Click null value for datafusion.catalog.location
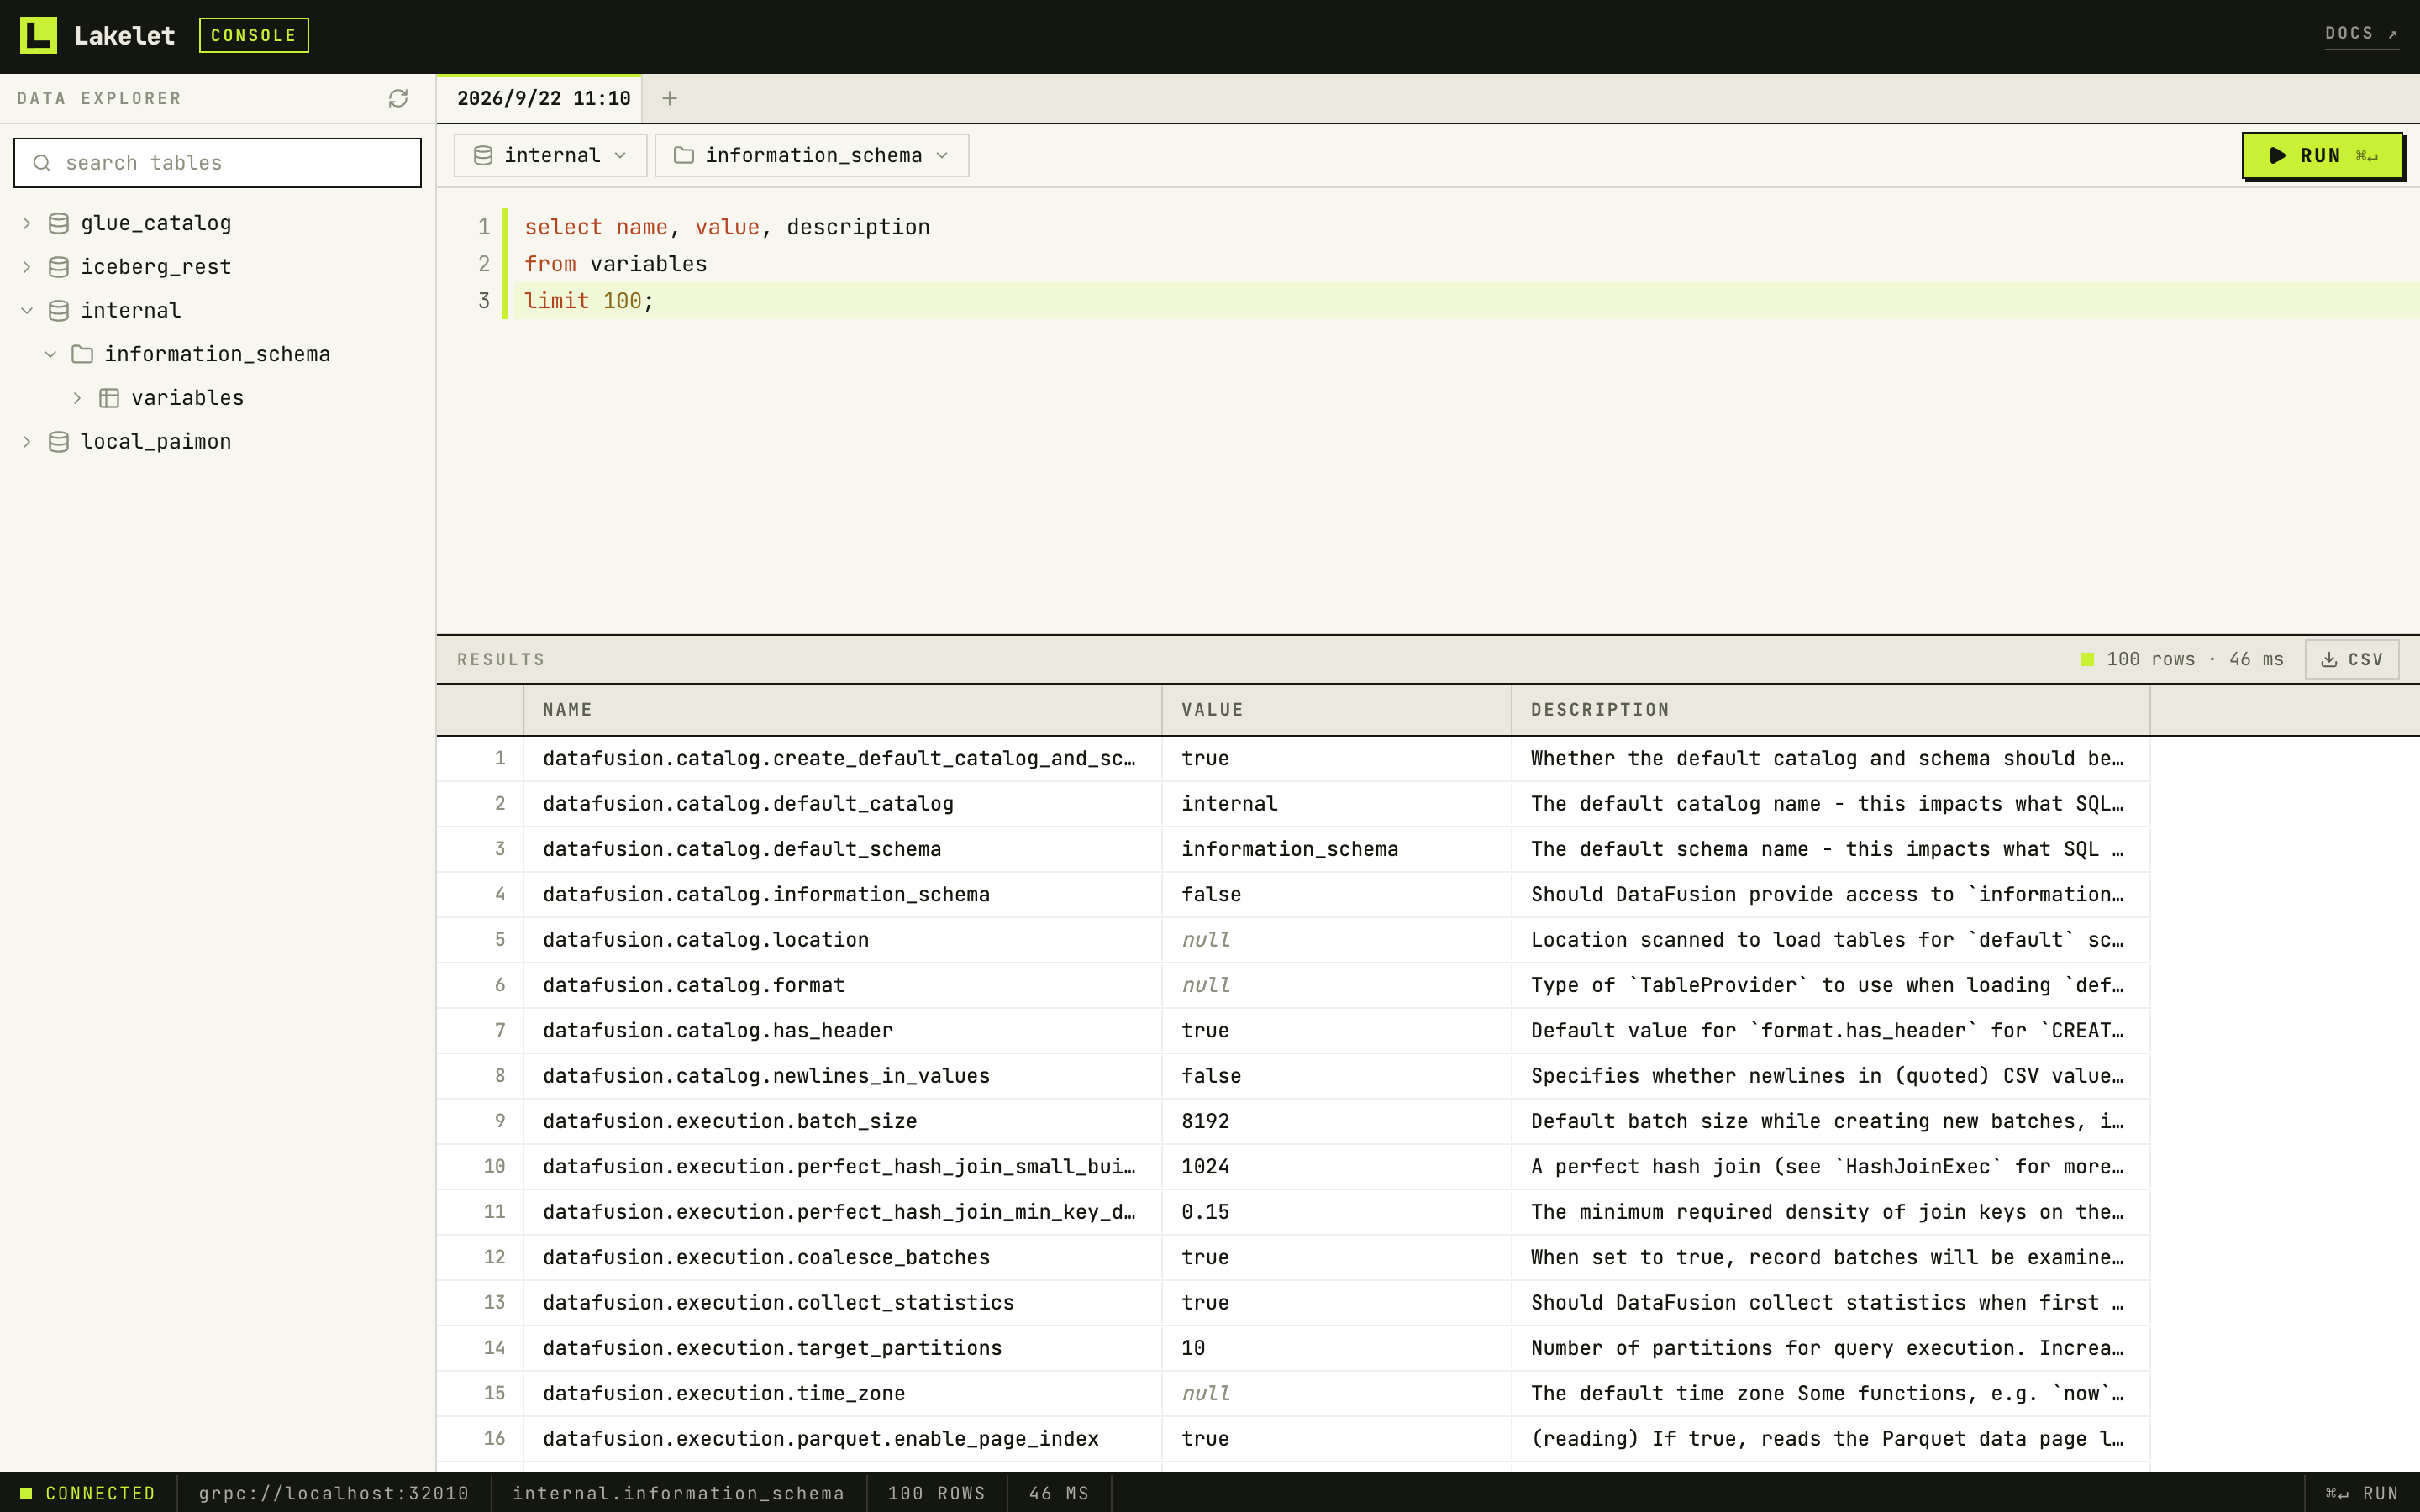The image size is (2420, 1512). coord(1205,940)
